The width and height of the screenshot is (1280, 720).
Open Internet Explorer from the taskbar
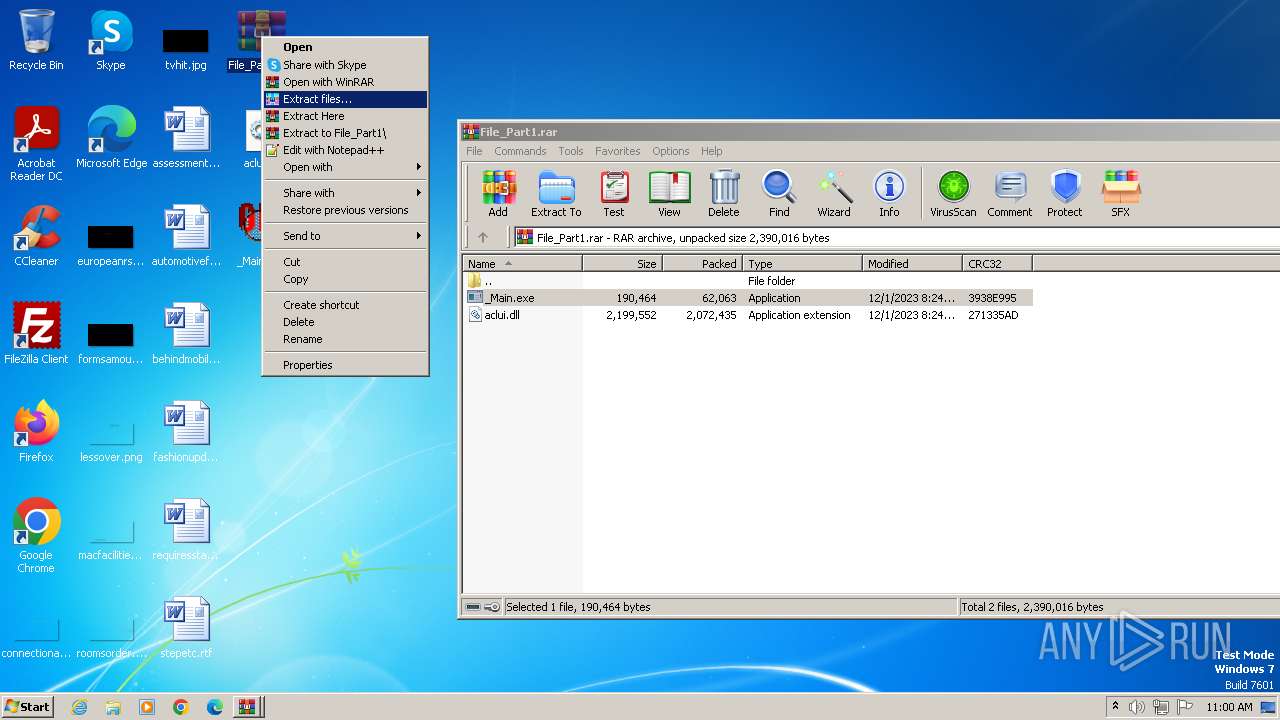point(79,707)
